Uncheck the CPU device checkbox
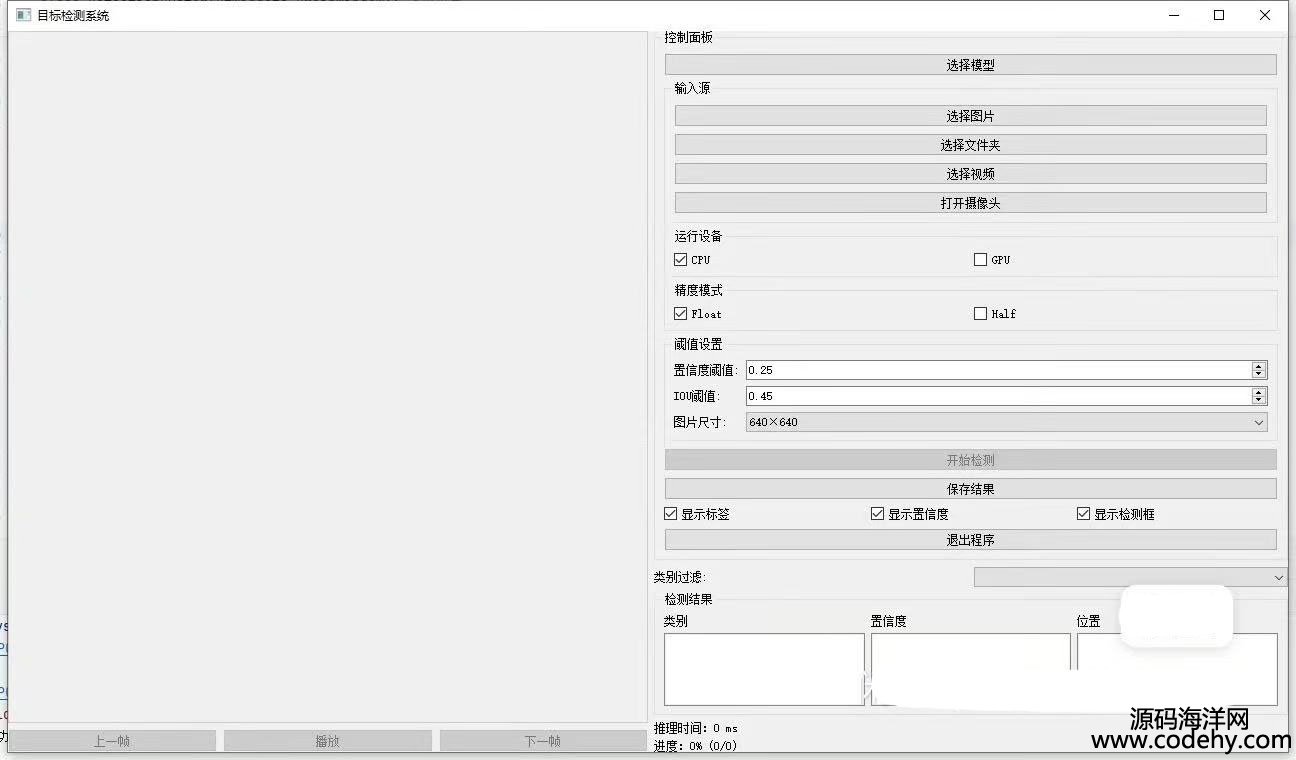Viewport: 1296px width, 760px height. pos(681,260)
